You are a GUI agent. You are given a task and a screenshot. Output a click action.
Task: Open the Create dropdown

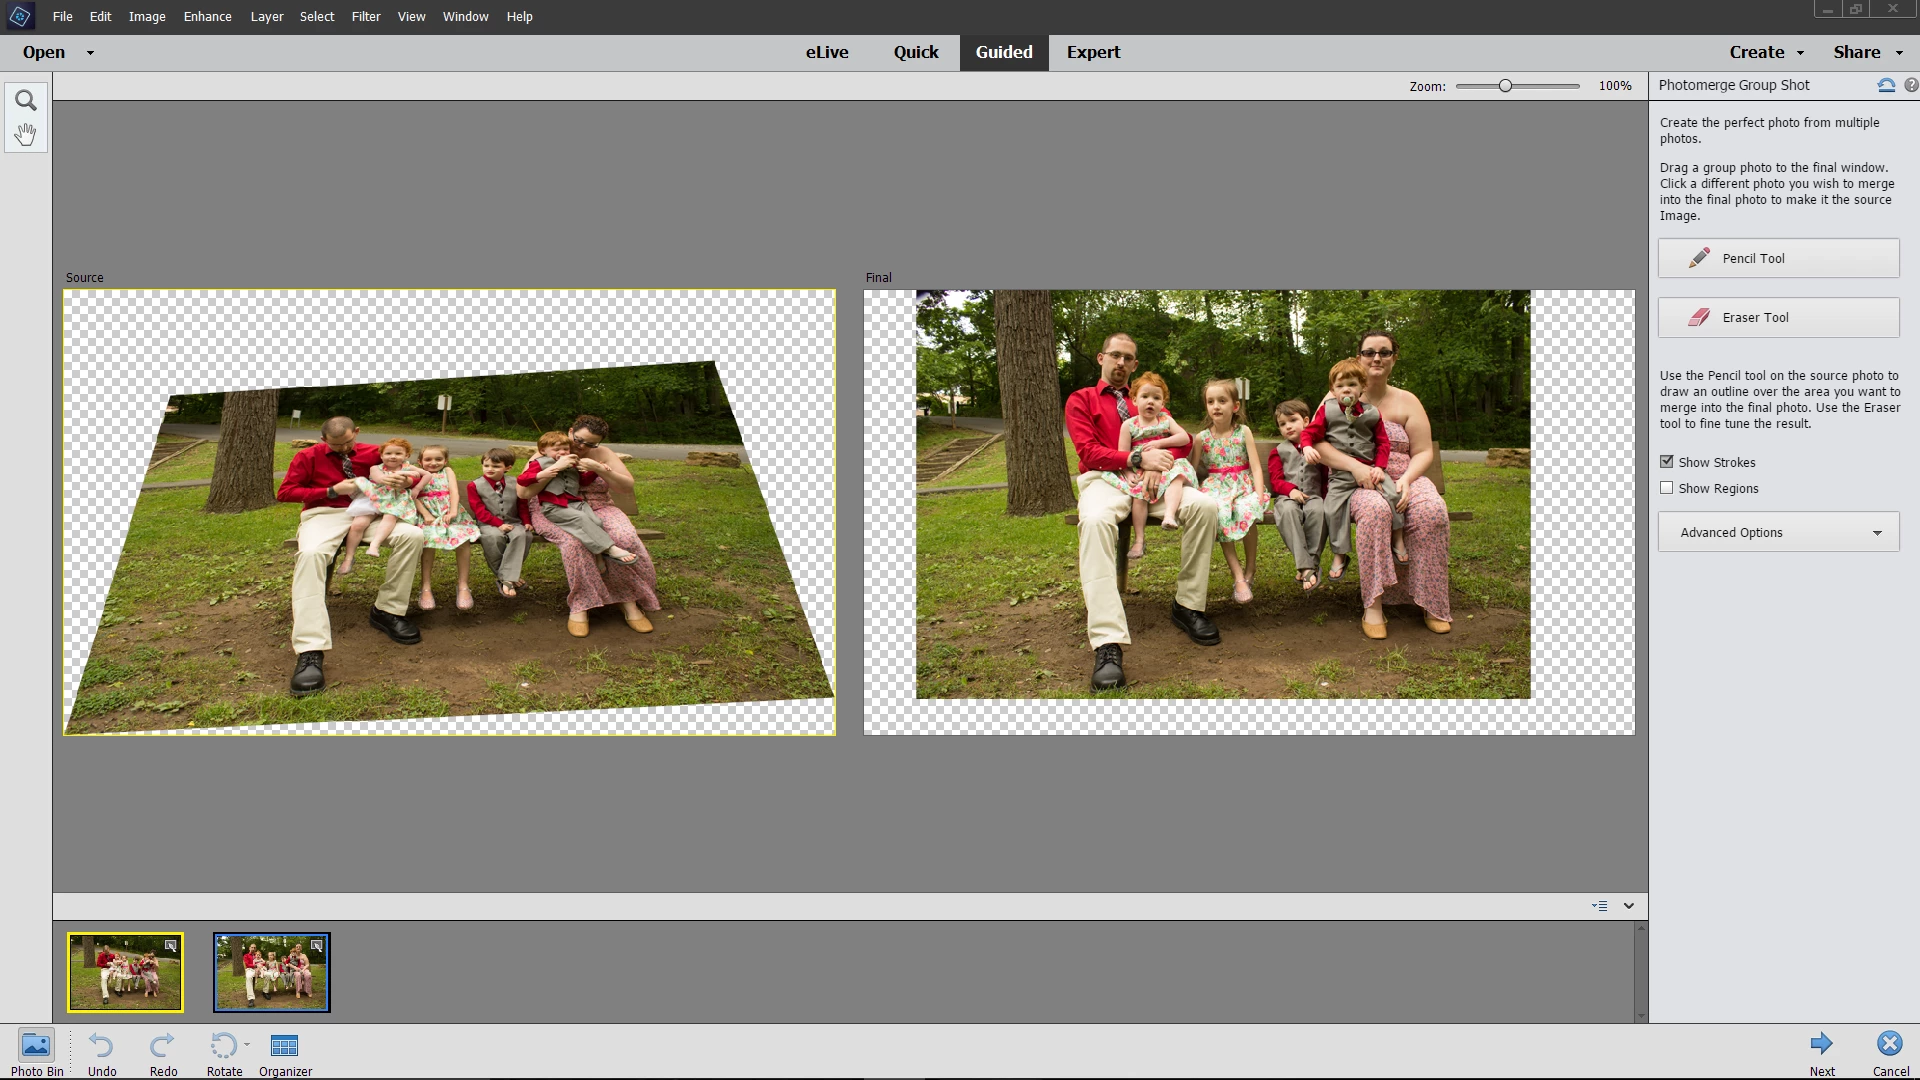pos(1766,52)
